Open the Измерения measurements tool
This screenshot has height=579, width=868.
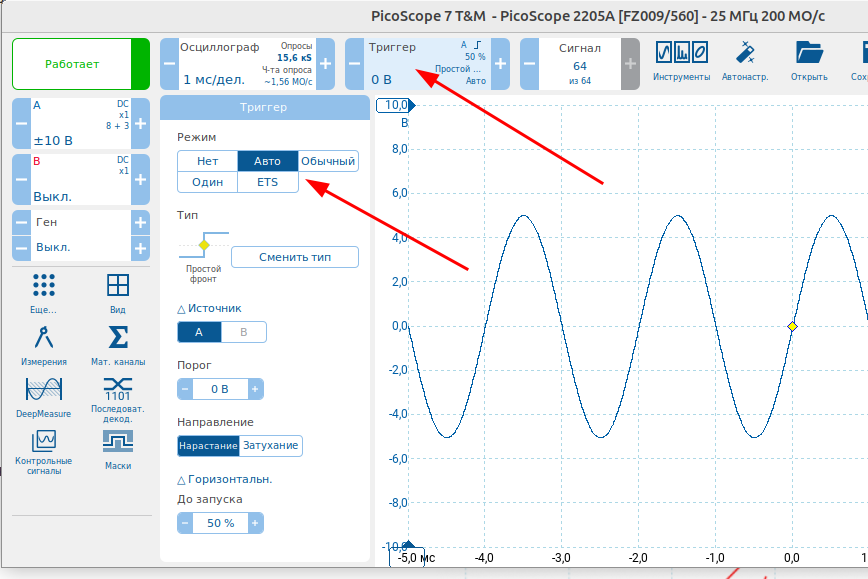tap(42, 345)
